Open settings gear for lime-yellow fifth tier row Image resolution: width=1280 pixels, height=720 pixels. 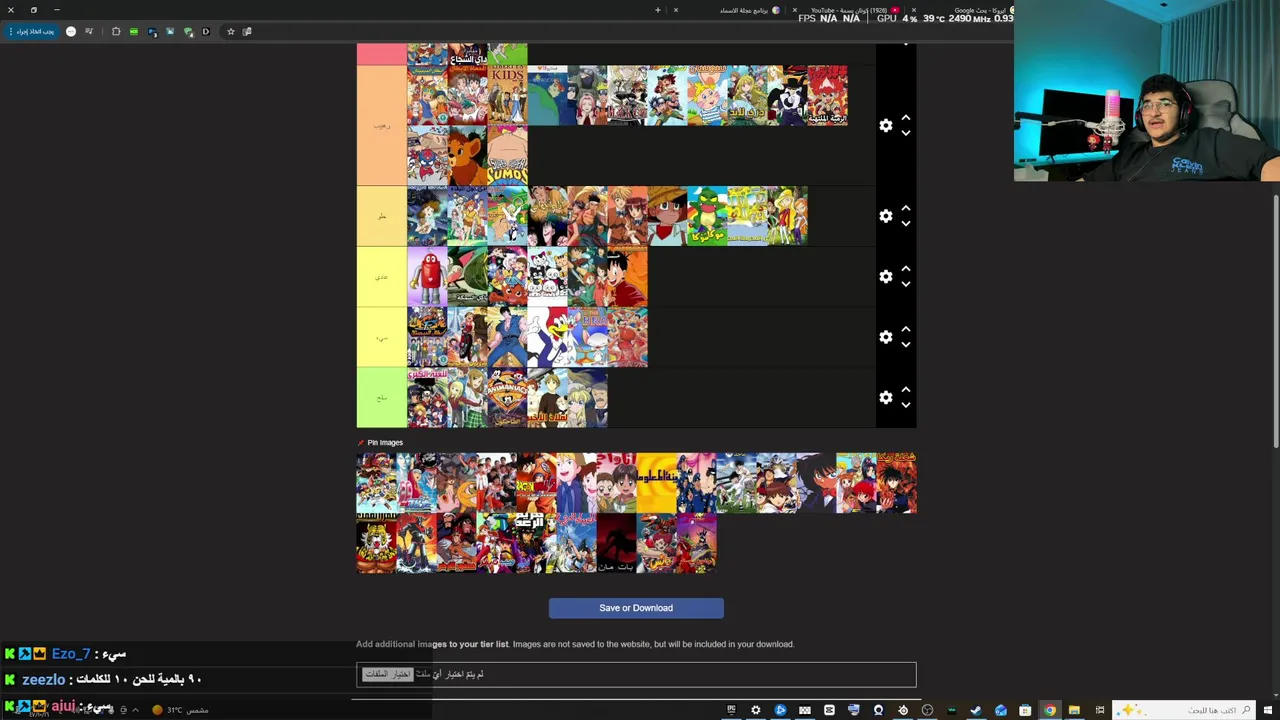click(885, 337)
